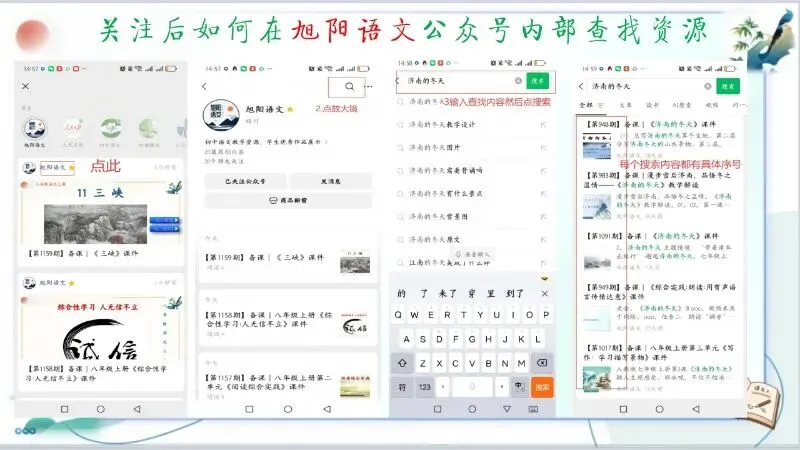Click the 已关注公众号 button

tap(245, 181)
